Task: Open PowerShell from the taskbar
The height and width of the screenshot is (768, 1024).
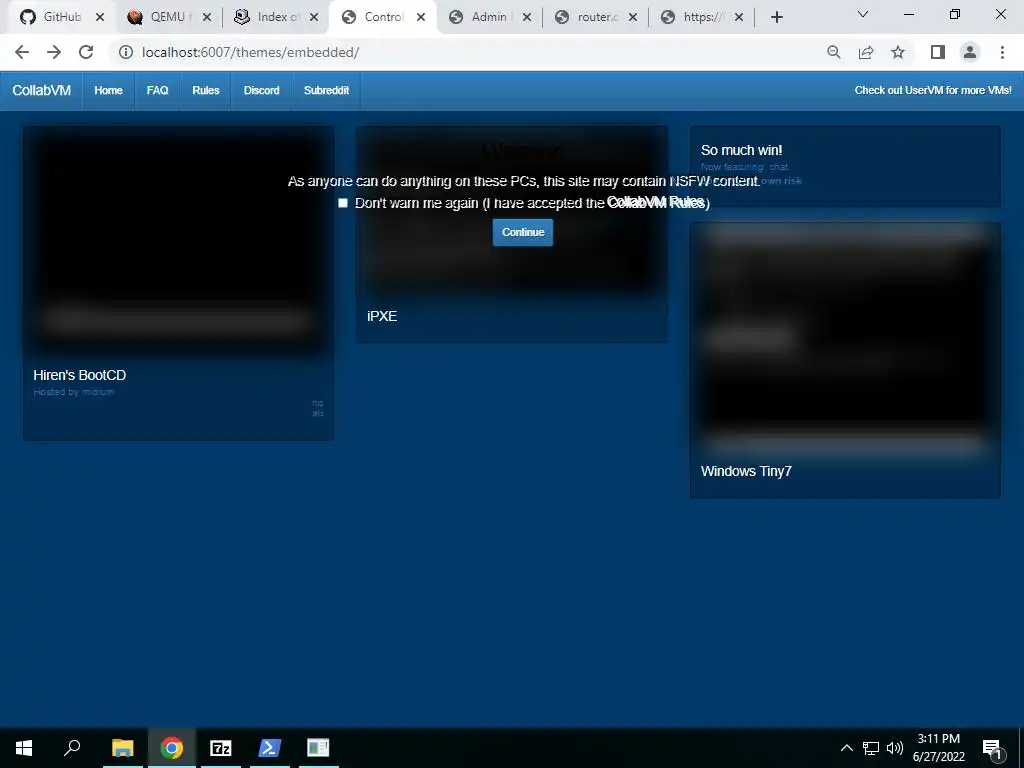Action: (270, 748)
